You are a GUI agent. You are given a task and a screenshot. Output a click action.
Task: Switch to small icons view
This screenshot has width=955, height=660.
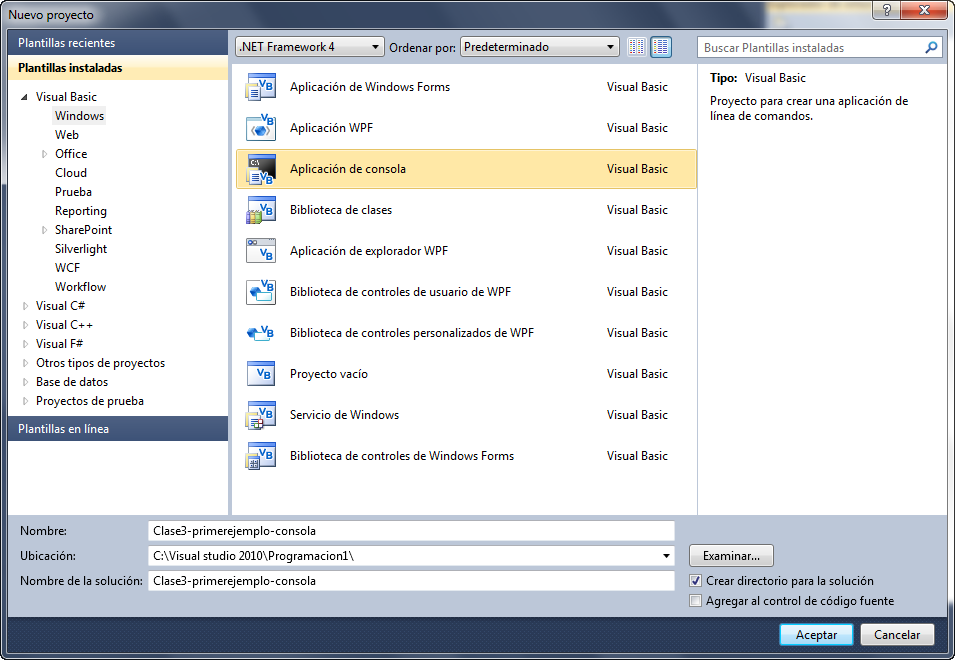[636, 47]
